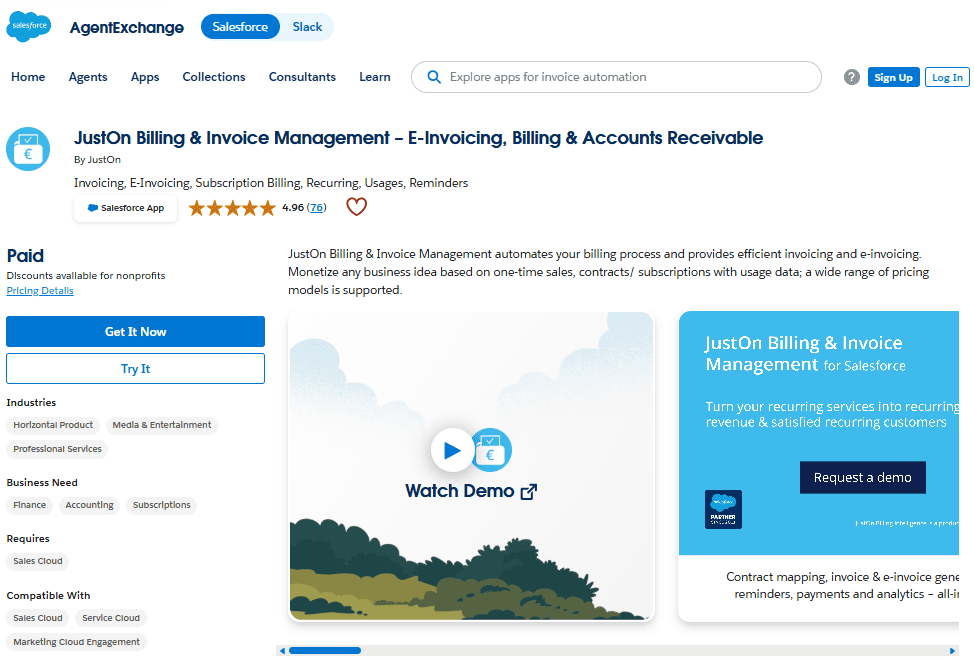Click Sales Cloud tag under Compatible With

pyautogui.click(x=37, y=618)
